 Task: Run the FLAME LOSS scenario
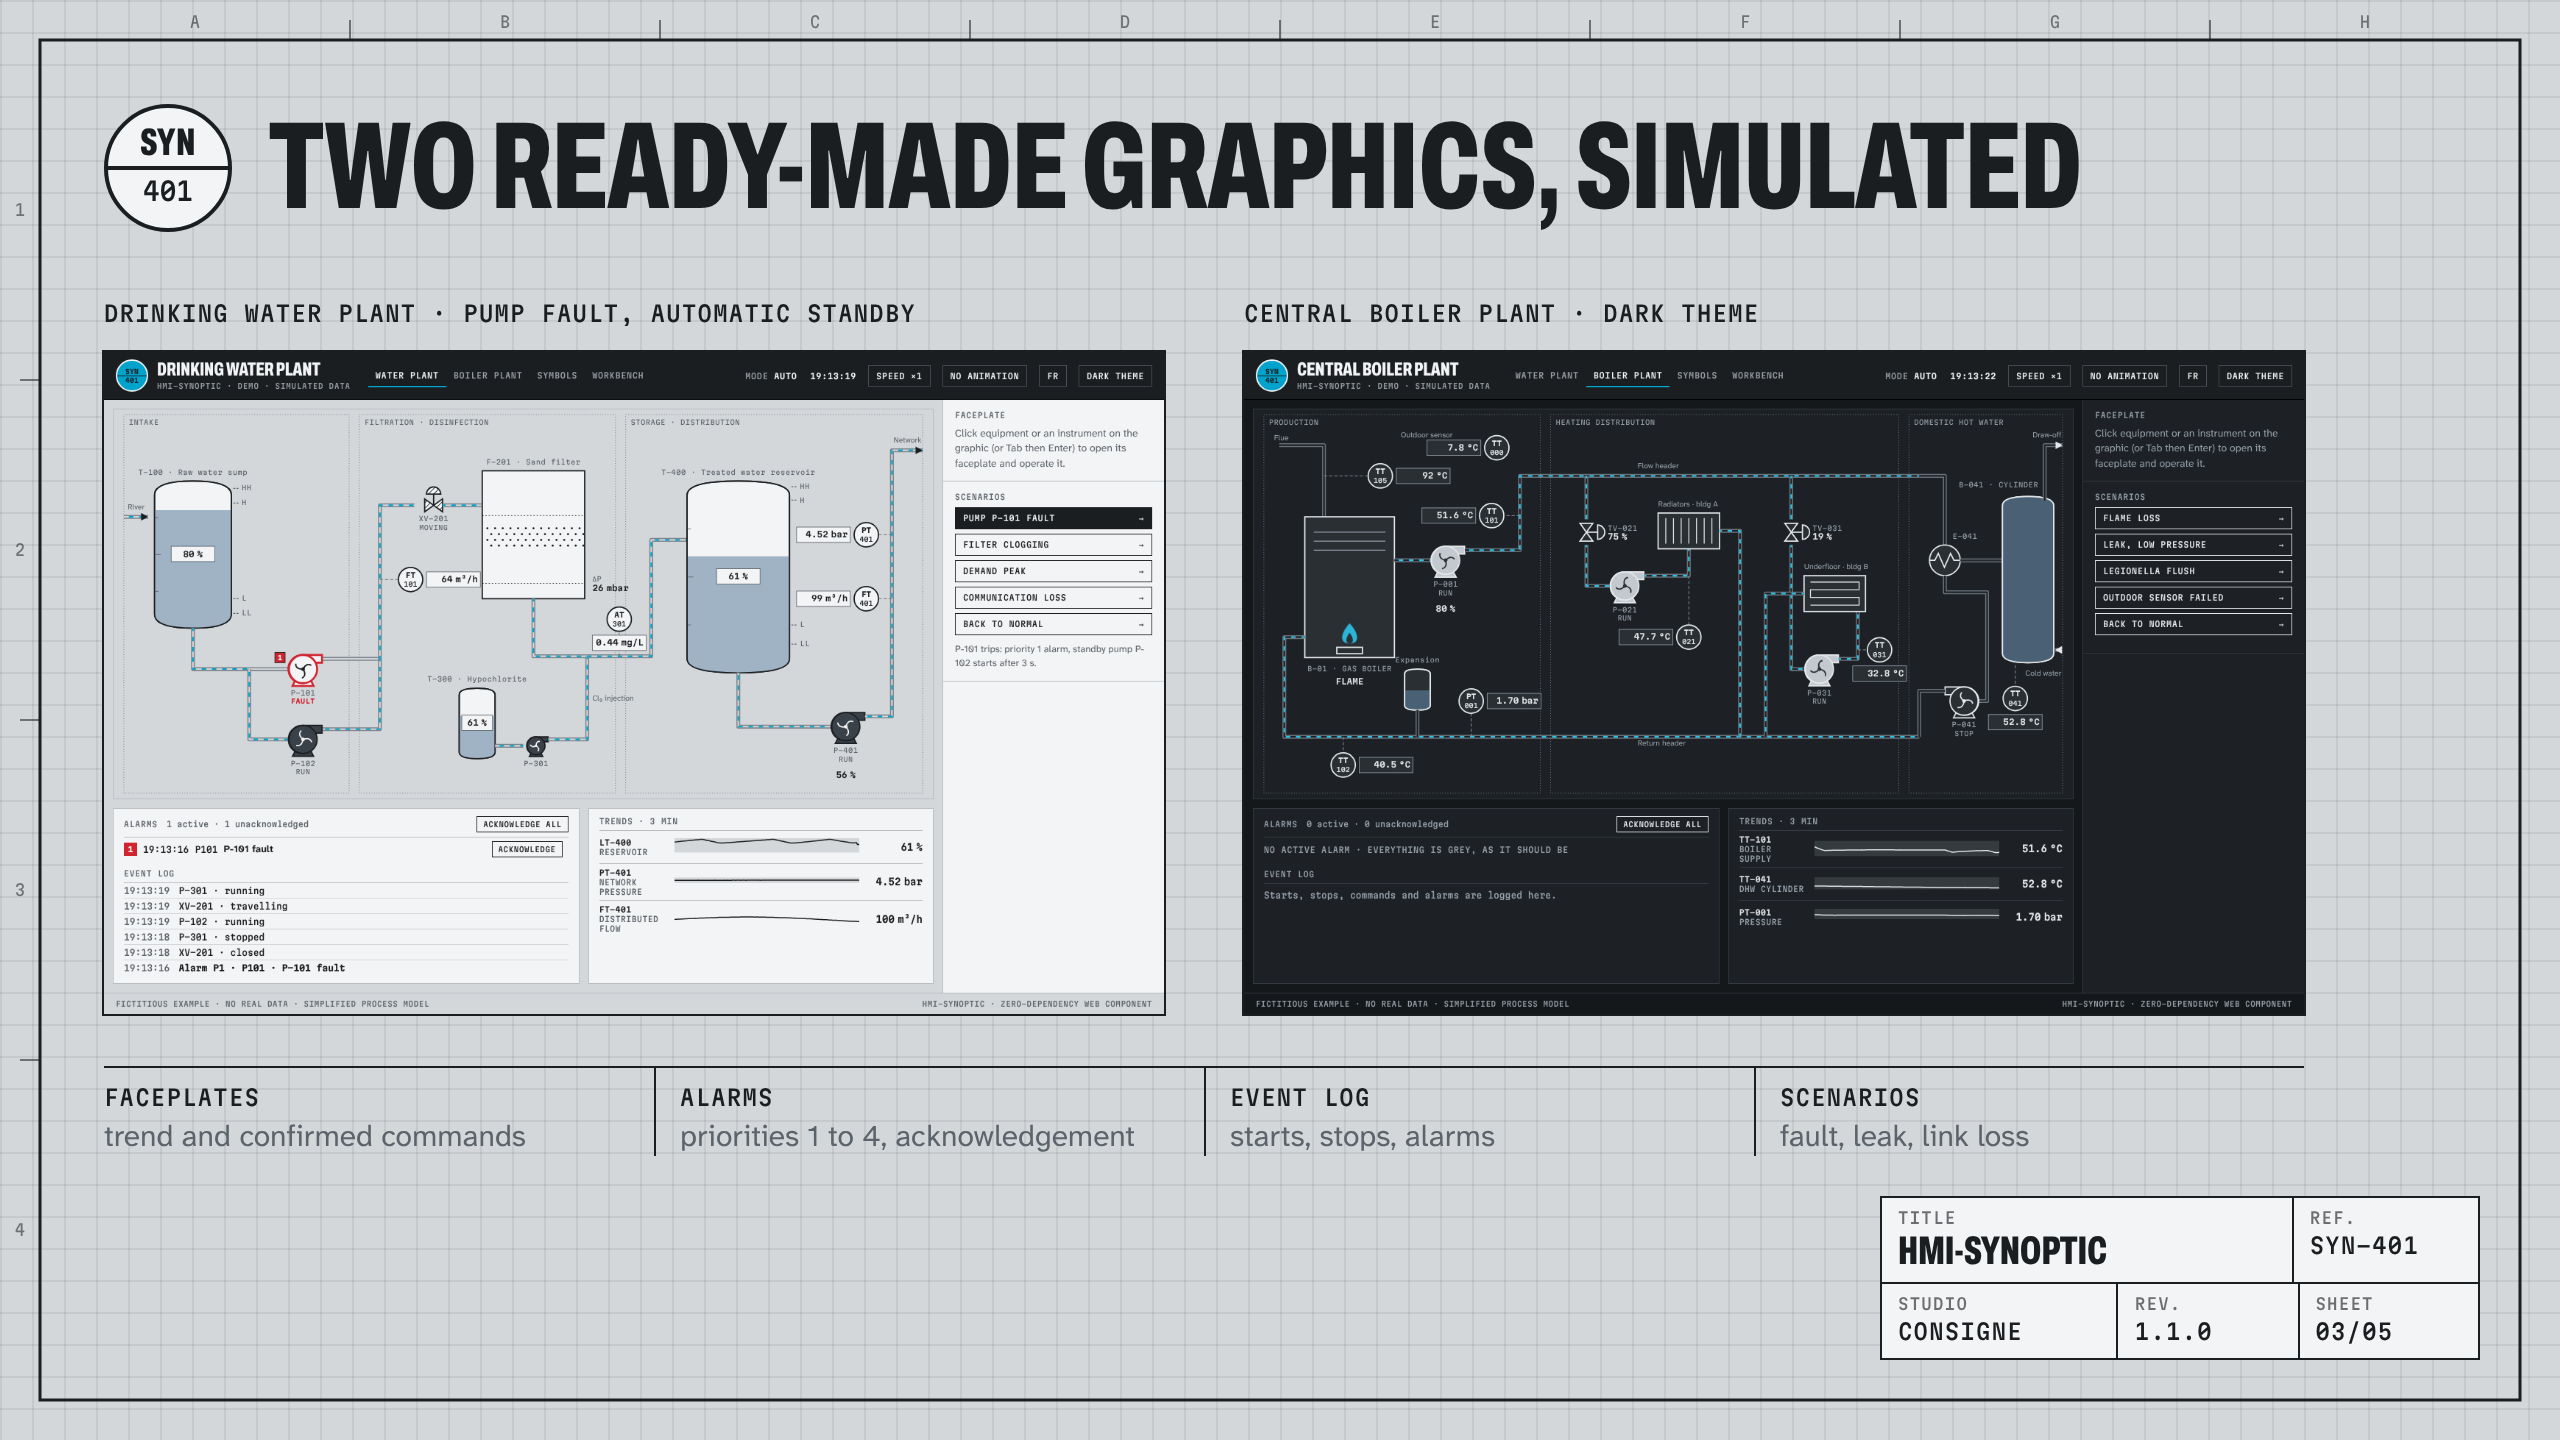2193,518
